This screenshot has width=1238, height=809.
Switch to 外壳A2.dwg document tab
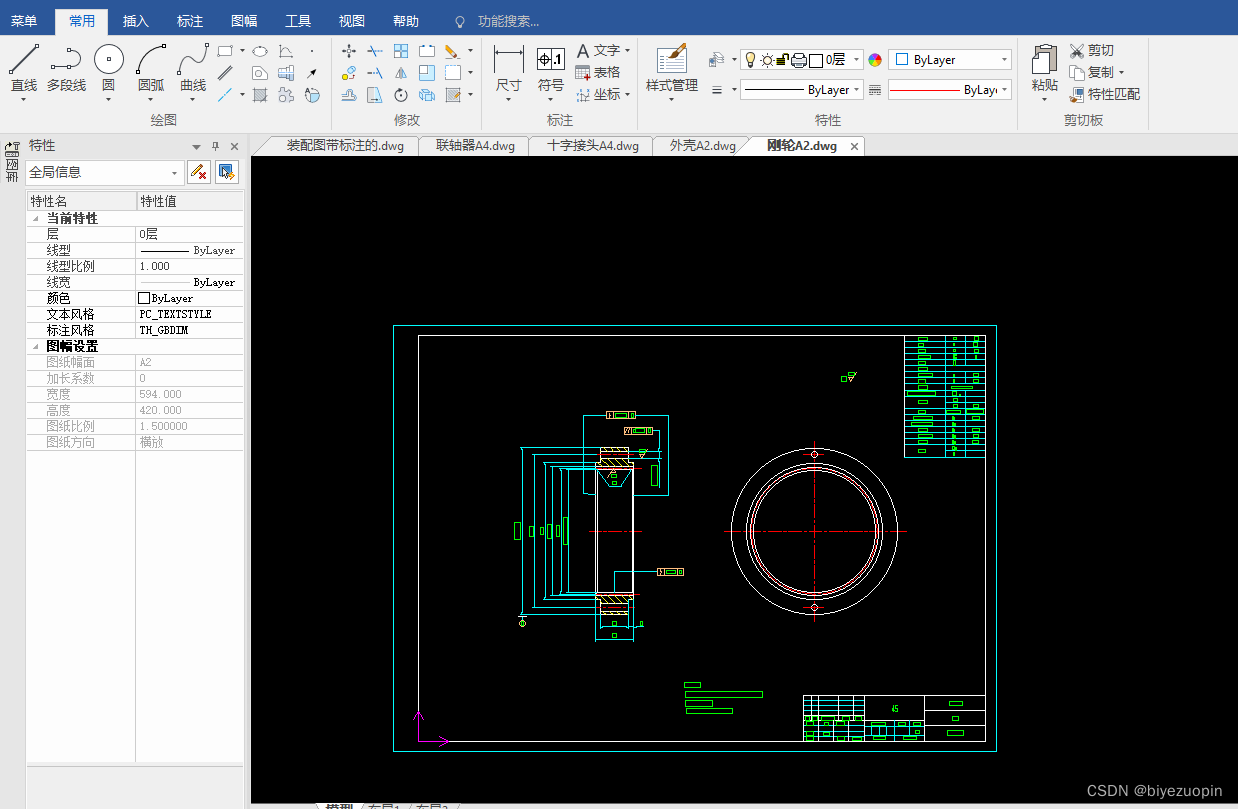point(702,146)
